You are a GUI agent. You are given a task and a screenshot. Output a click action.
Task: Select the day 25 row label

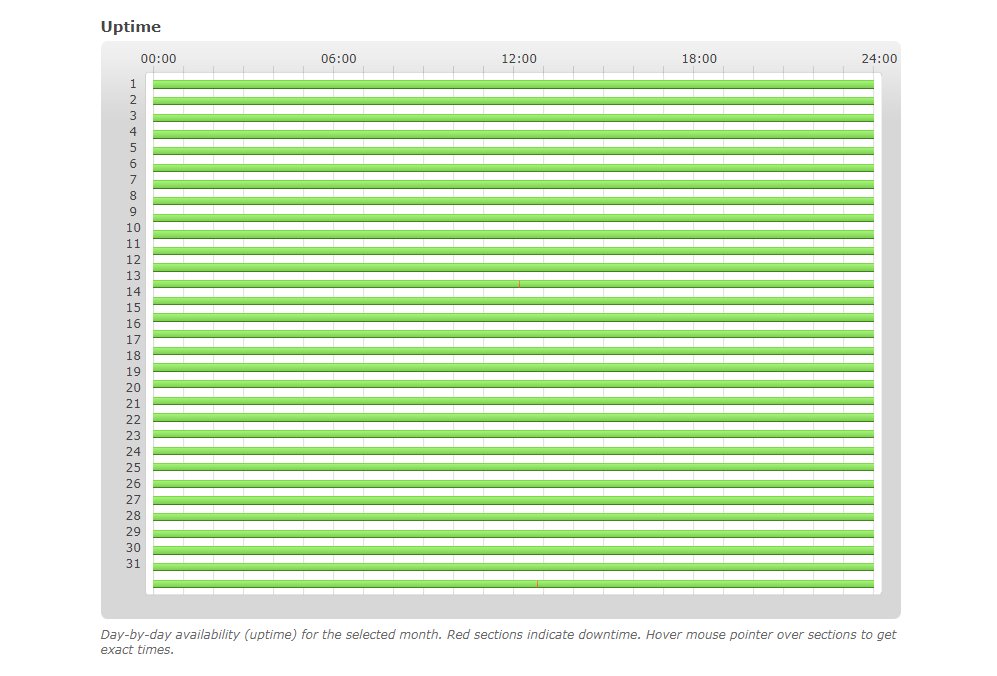click(133, 468)
